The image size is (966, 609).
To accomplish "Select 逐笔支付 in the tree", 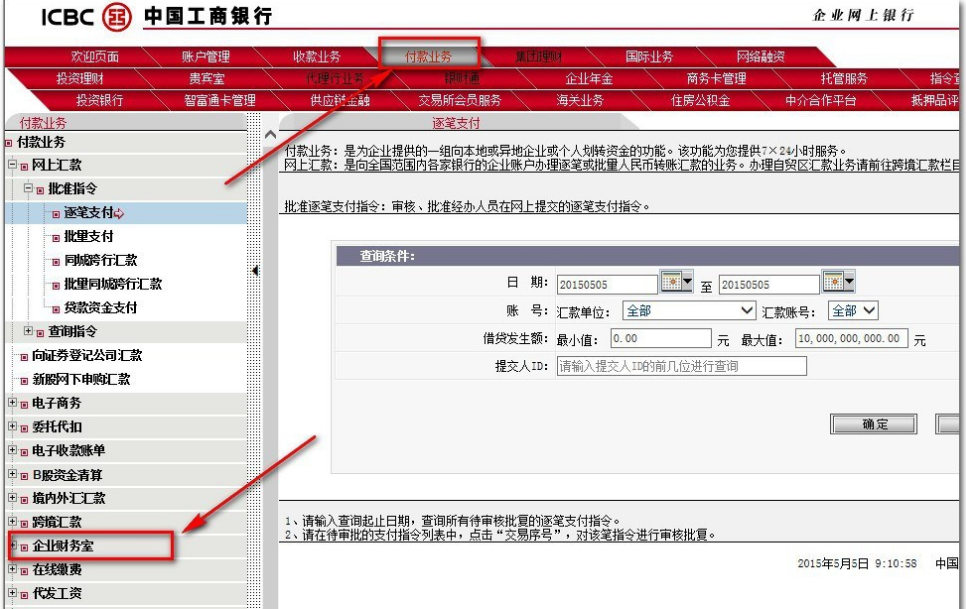I will (x=89, y=212).
